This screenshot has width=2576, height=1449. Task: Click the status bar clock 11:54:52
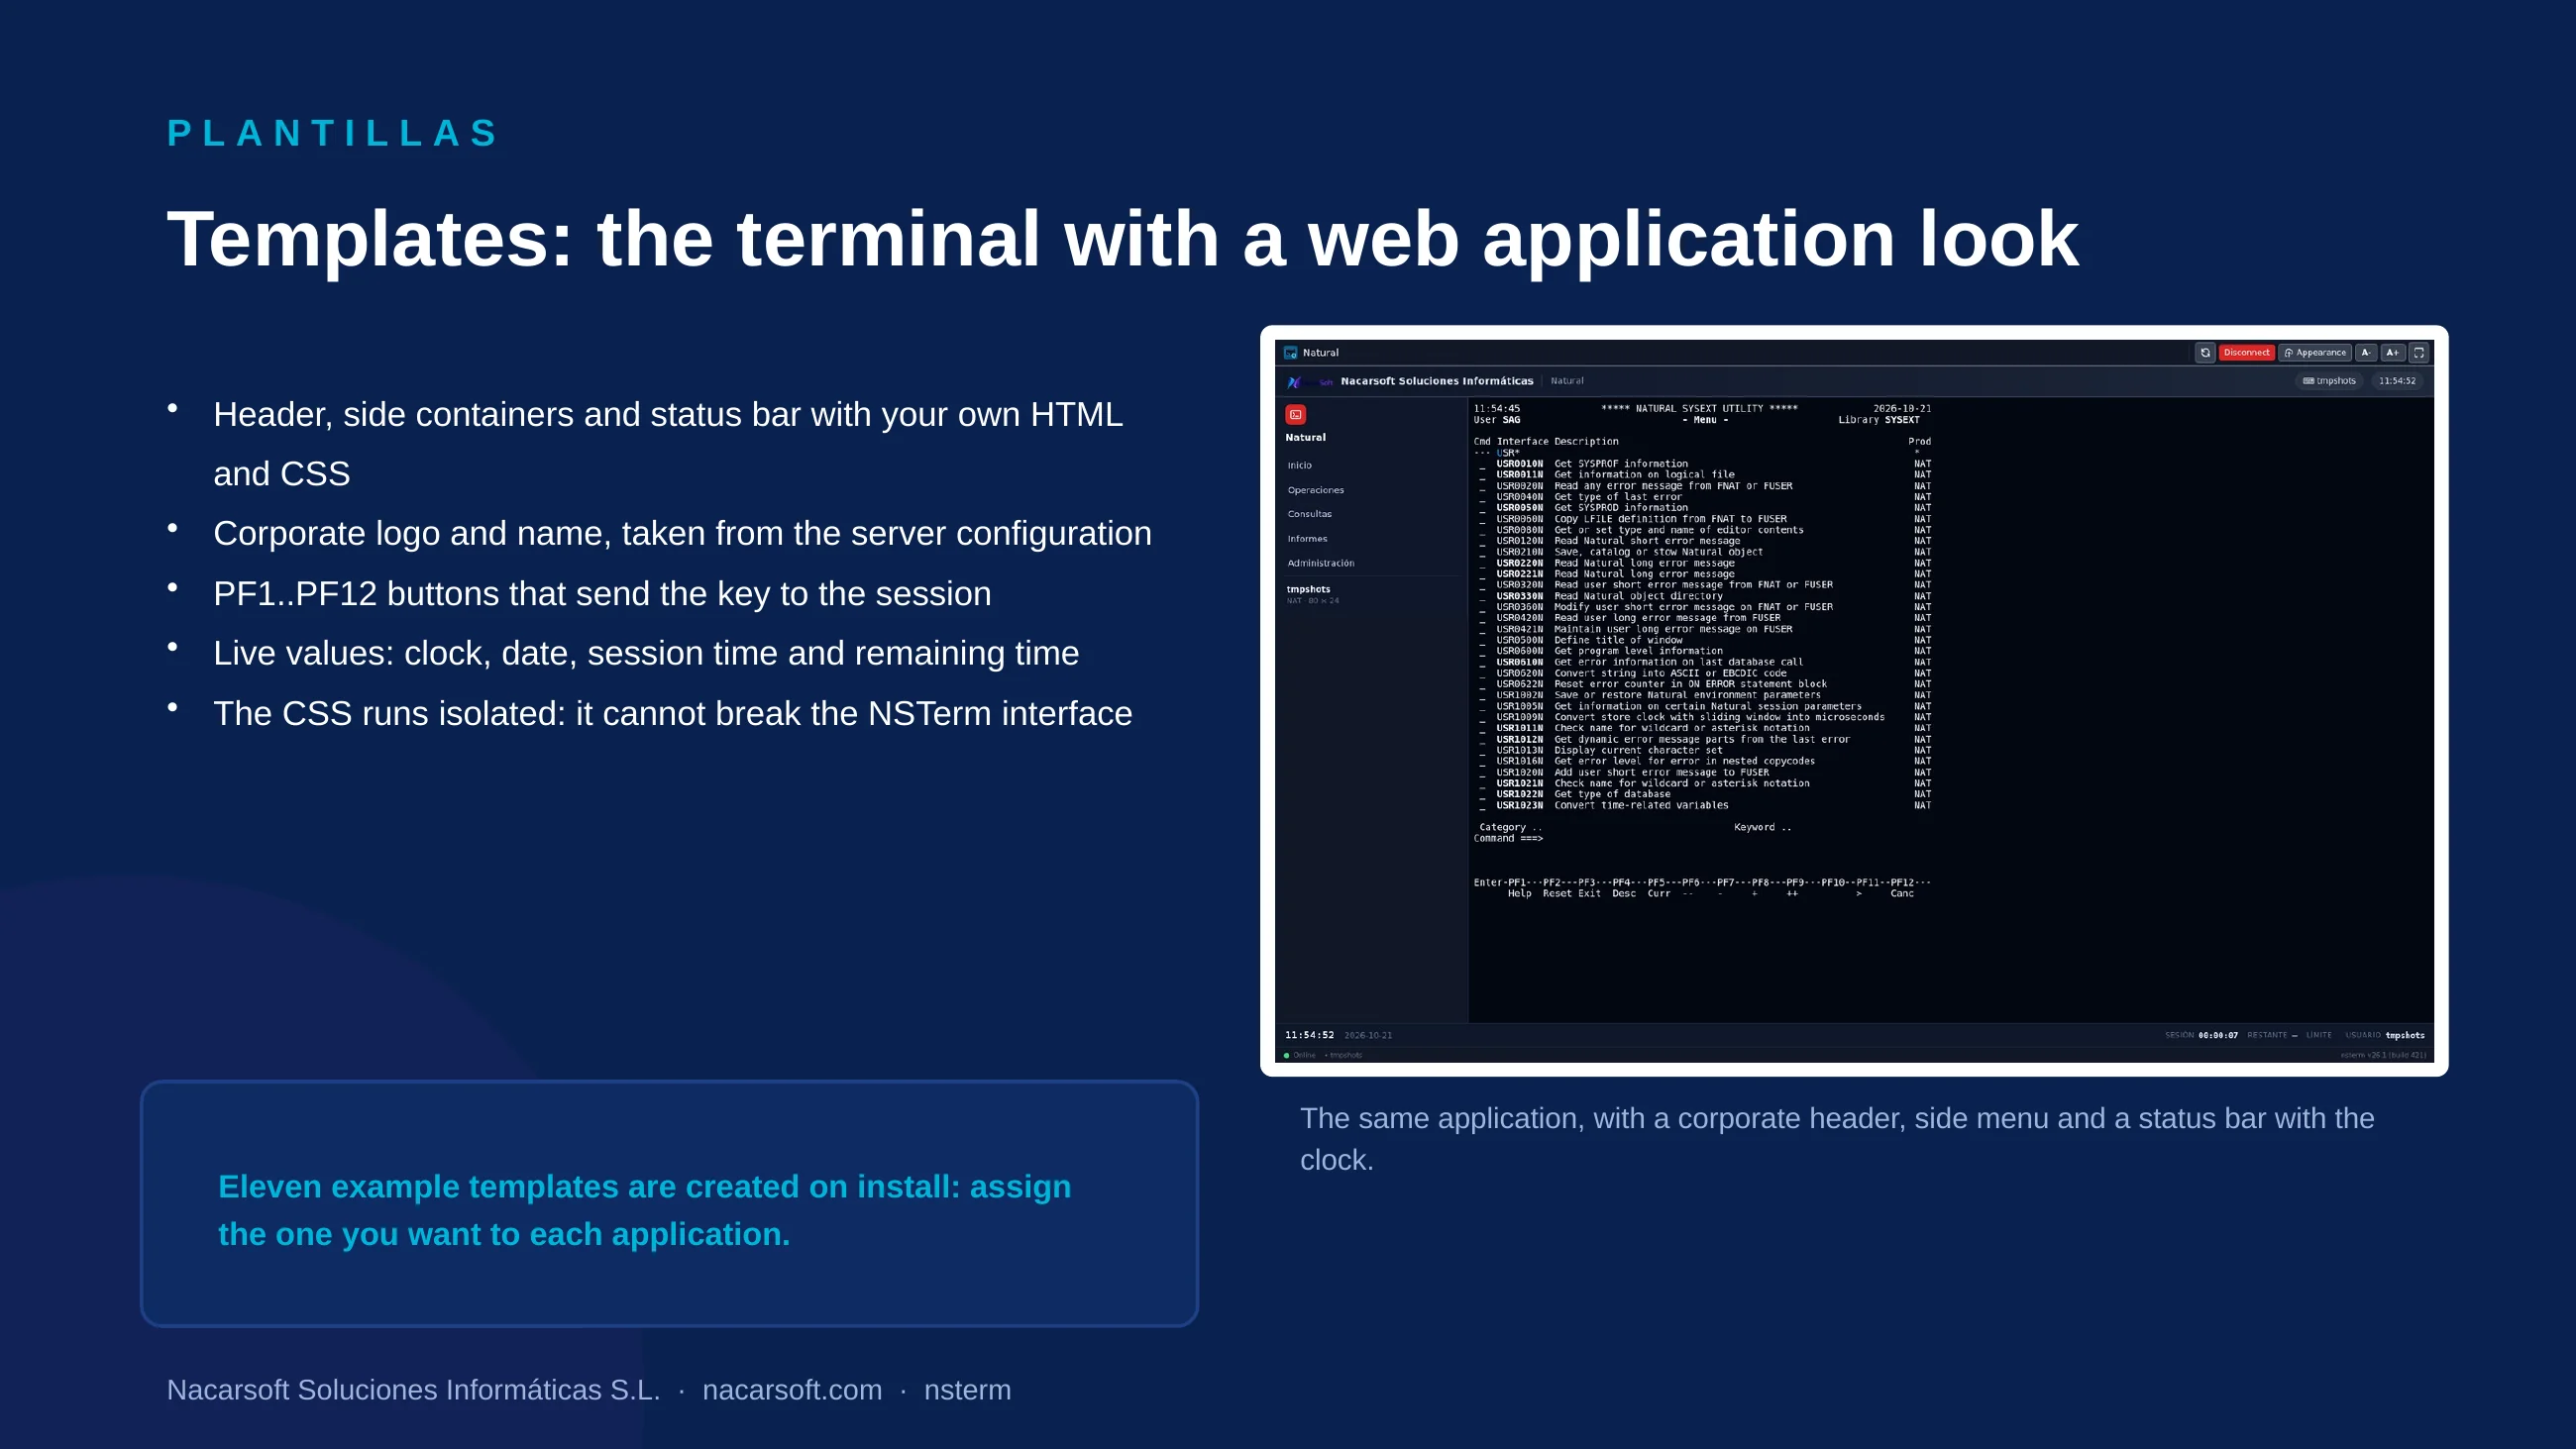1309,1035
